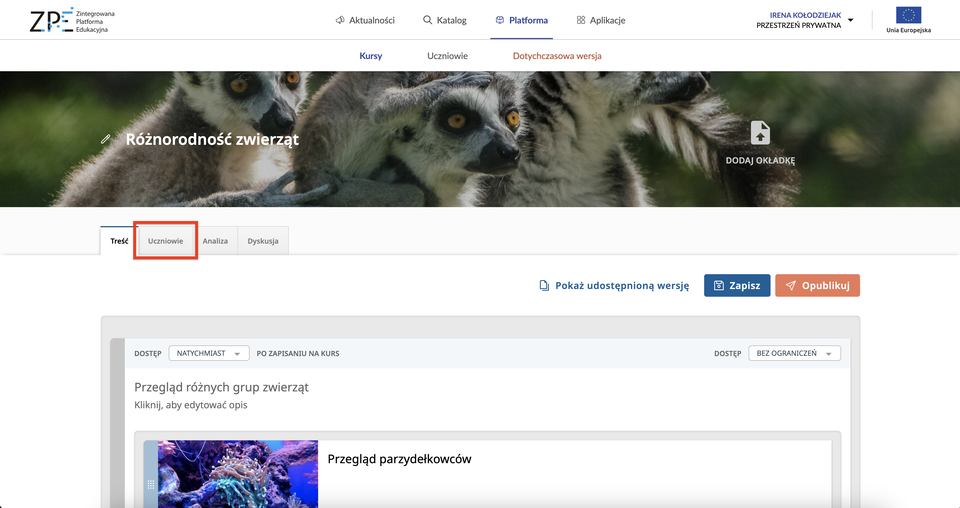
Task: Switch to the Analiza tab
Action: [215, 241]
